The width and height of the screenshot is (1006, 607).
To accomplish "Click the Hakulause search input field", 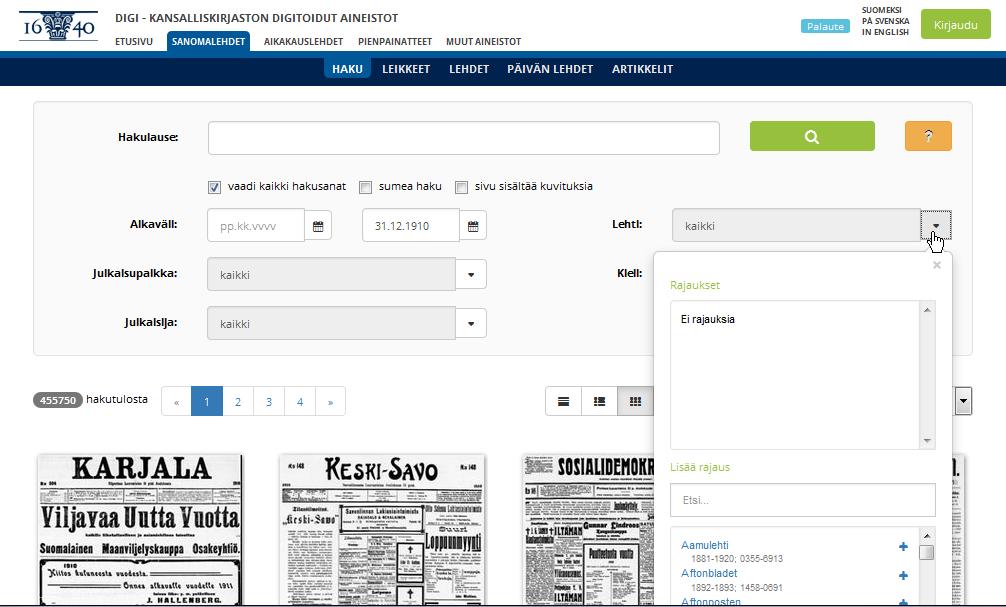I will 464,138.
